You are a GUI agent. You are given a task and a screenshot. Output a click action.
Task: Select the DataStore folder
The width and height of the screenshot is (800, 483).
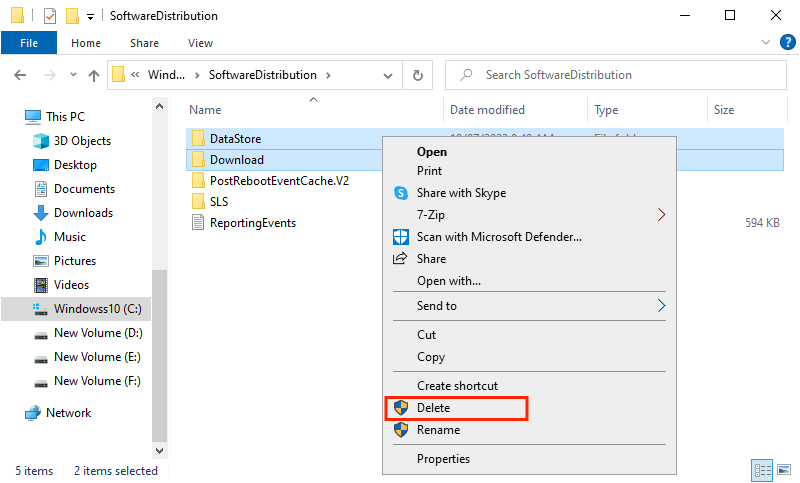pyautogui.click(x=235, y=139)
